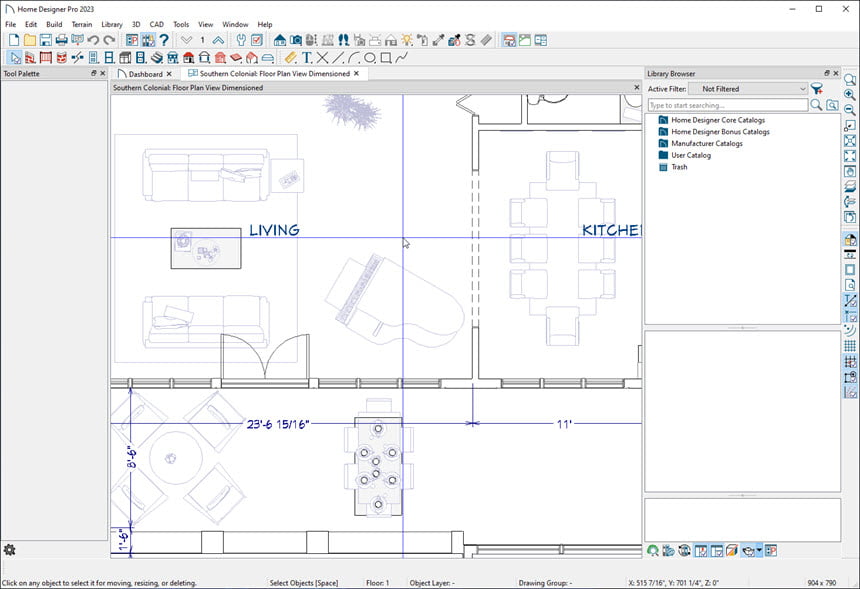
Task: Select Southern Colonial Floor Plan tab
Action: [274, 73]
